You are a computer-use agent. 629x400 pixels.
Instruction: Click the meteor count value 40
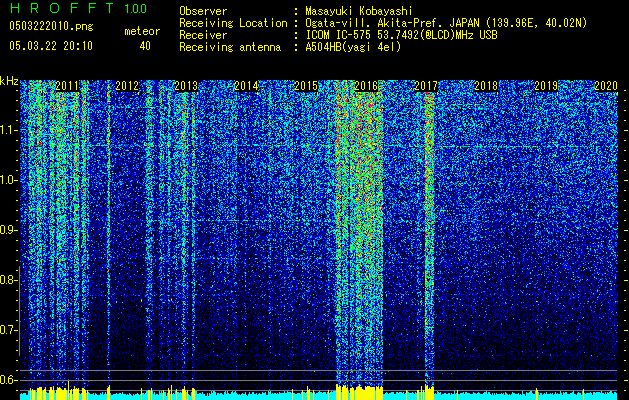[145, 46]
